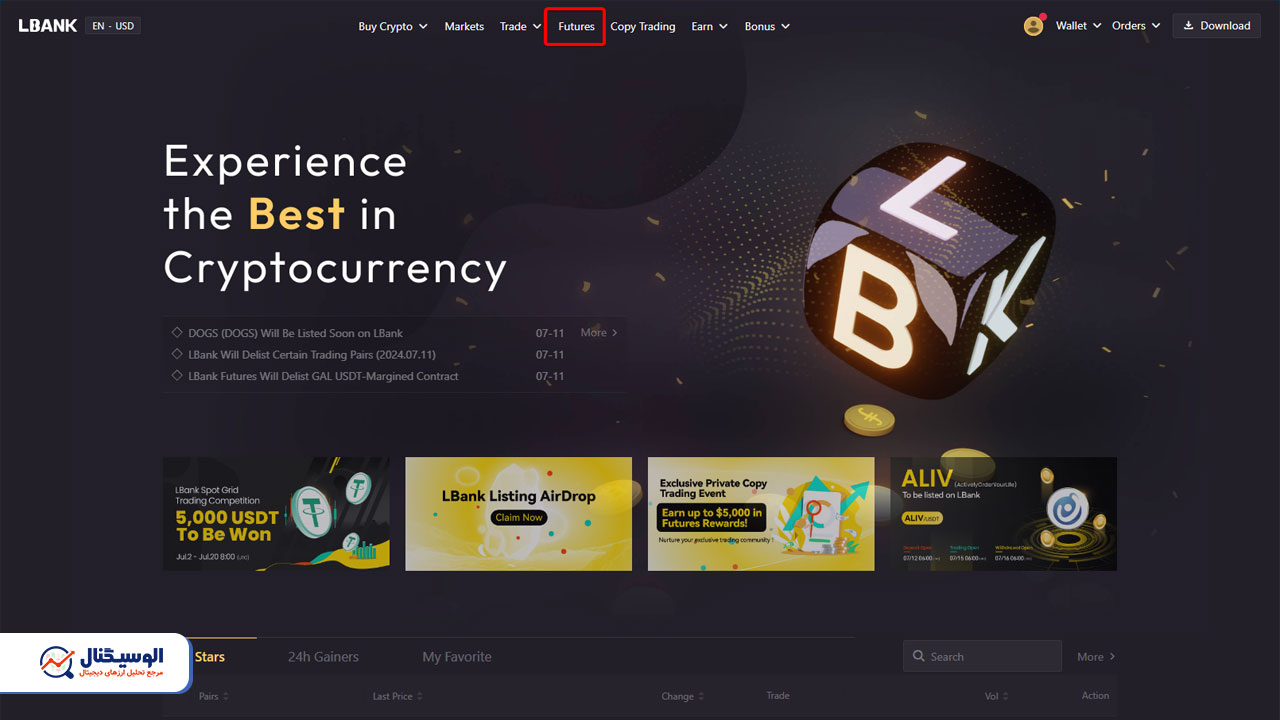Viewport: 1280px width, 720px height.
Task: Click into the Search input field
Action: tap(982, 656)
